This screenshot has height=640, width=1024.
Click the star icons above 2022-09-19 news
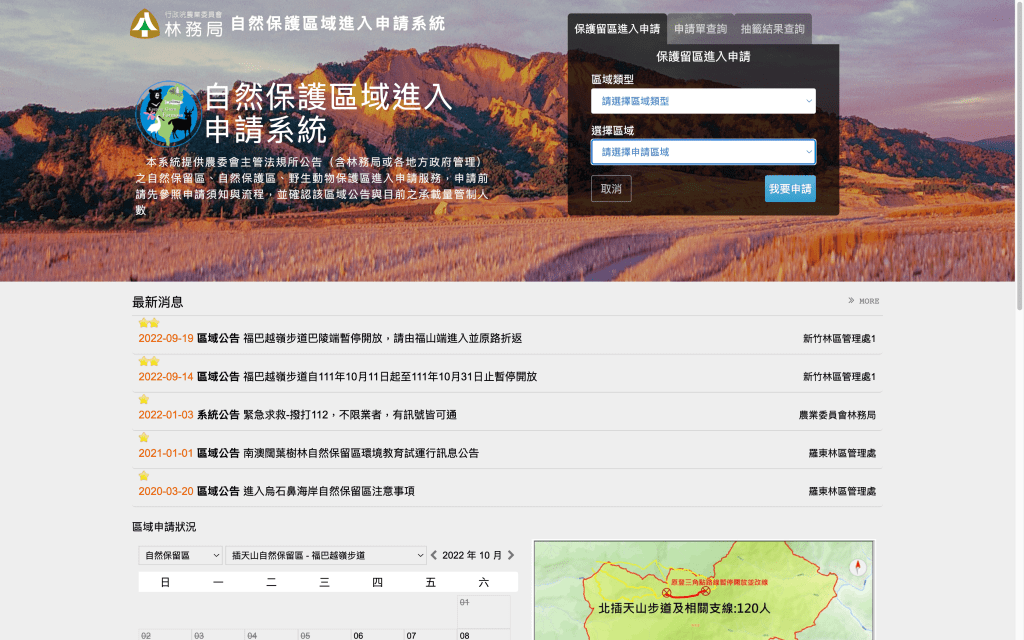coord(149,323)
